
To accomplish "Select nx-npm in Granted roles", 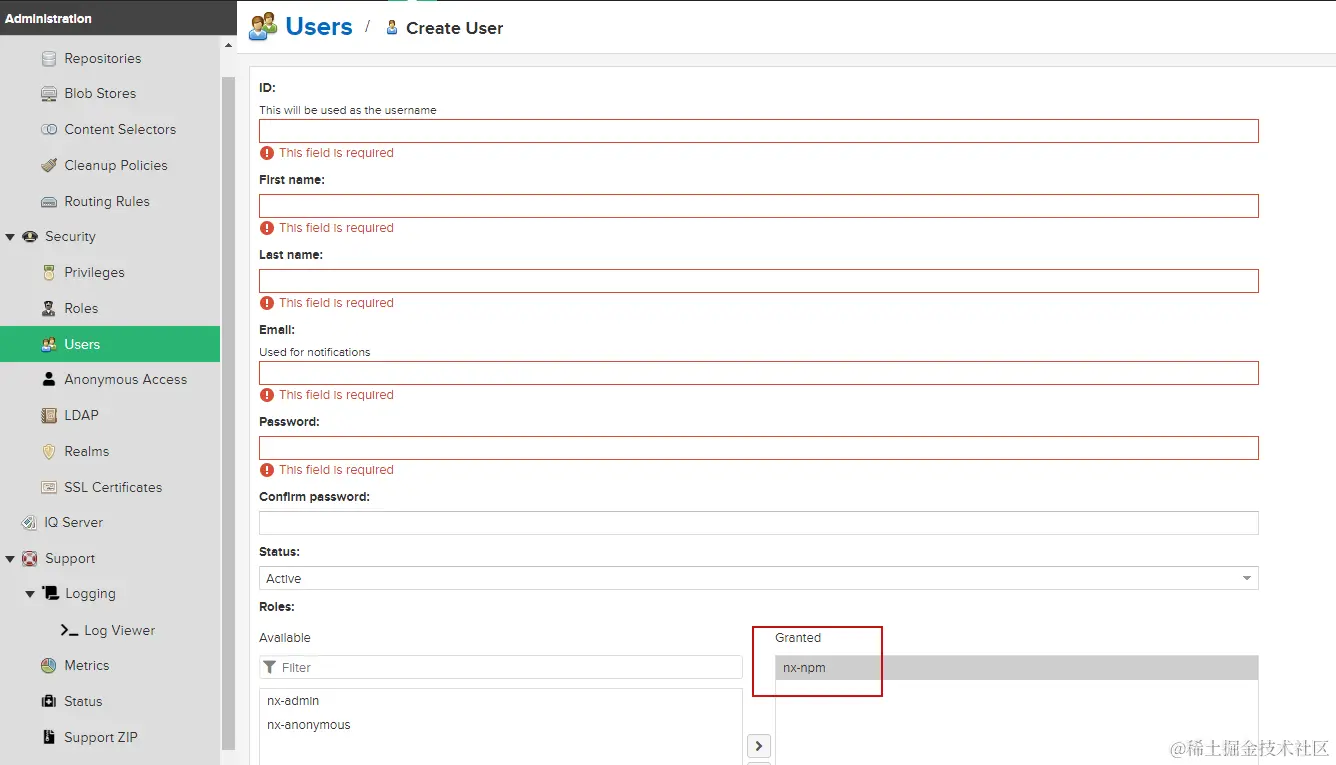I will [1016, 668].
